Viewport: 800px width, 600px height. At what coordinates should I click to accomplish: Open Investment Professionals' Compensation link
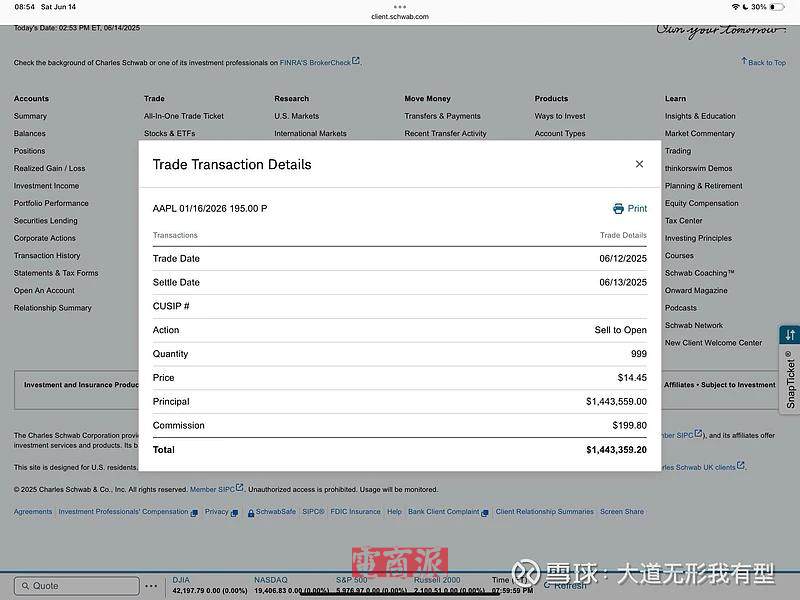[128, 512]
